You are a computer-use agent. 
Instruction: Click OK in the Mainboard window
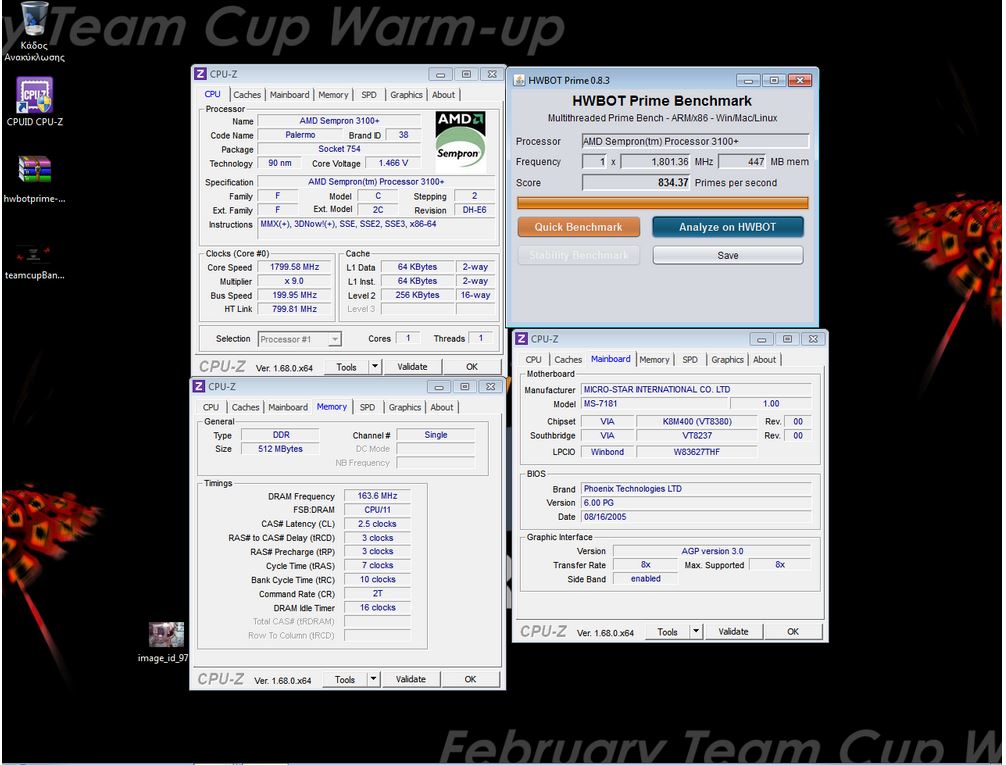[x=793, y=632]
